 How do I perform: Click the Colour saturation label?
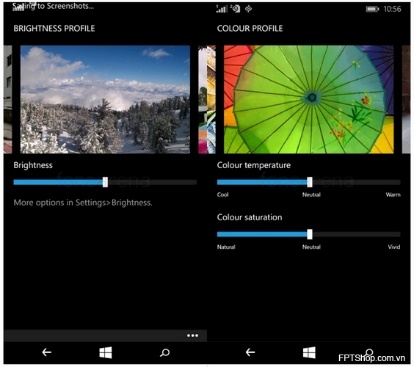[249, 217]
